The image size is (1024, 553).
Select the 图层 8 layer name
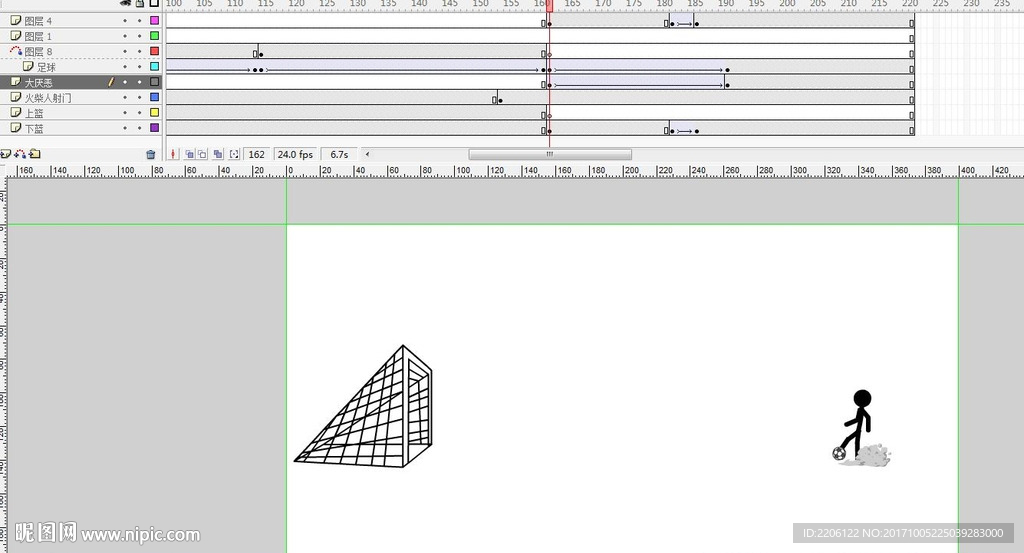tap(38, 52)
